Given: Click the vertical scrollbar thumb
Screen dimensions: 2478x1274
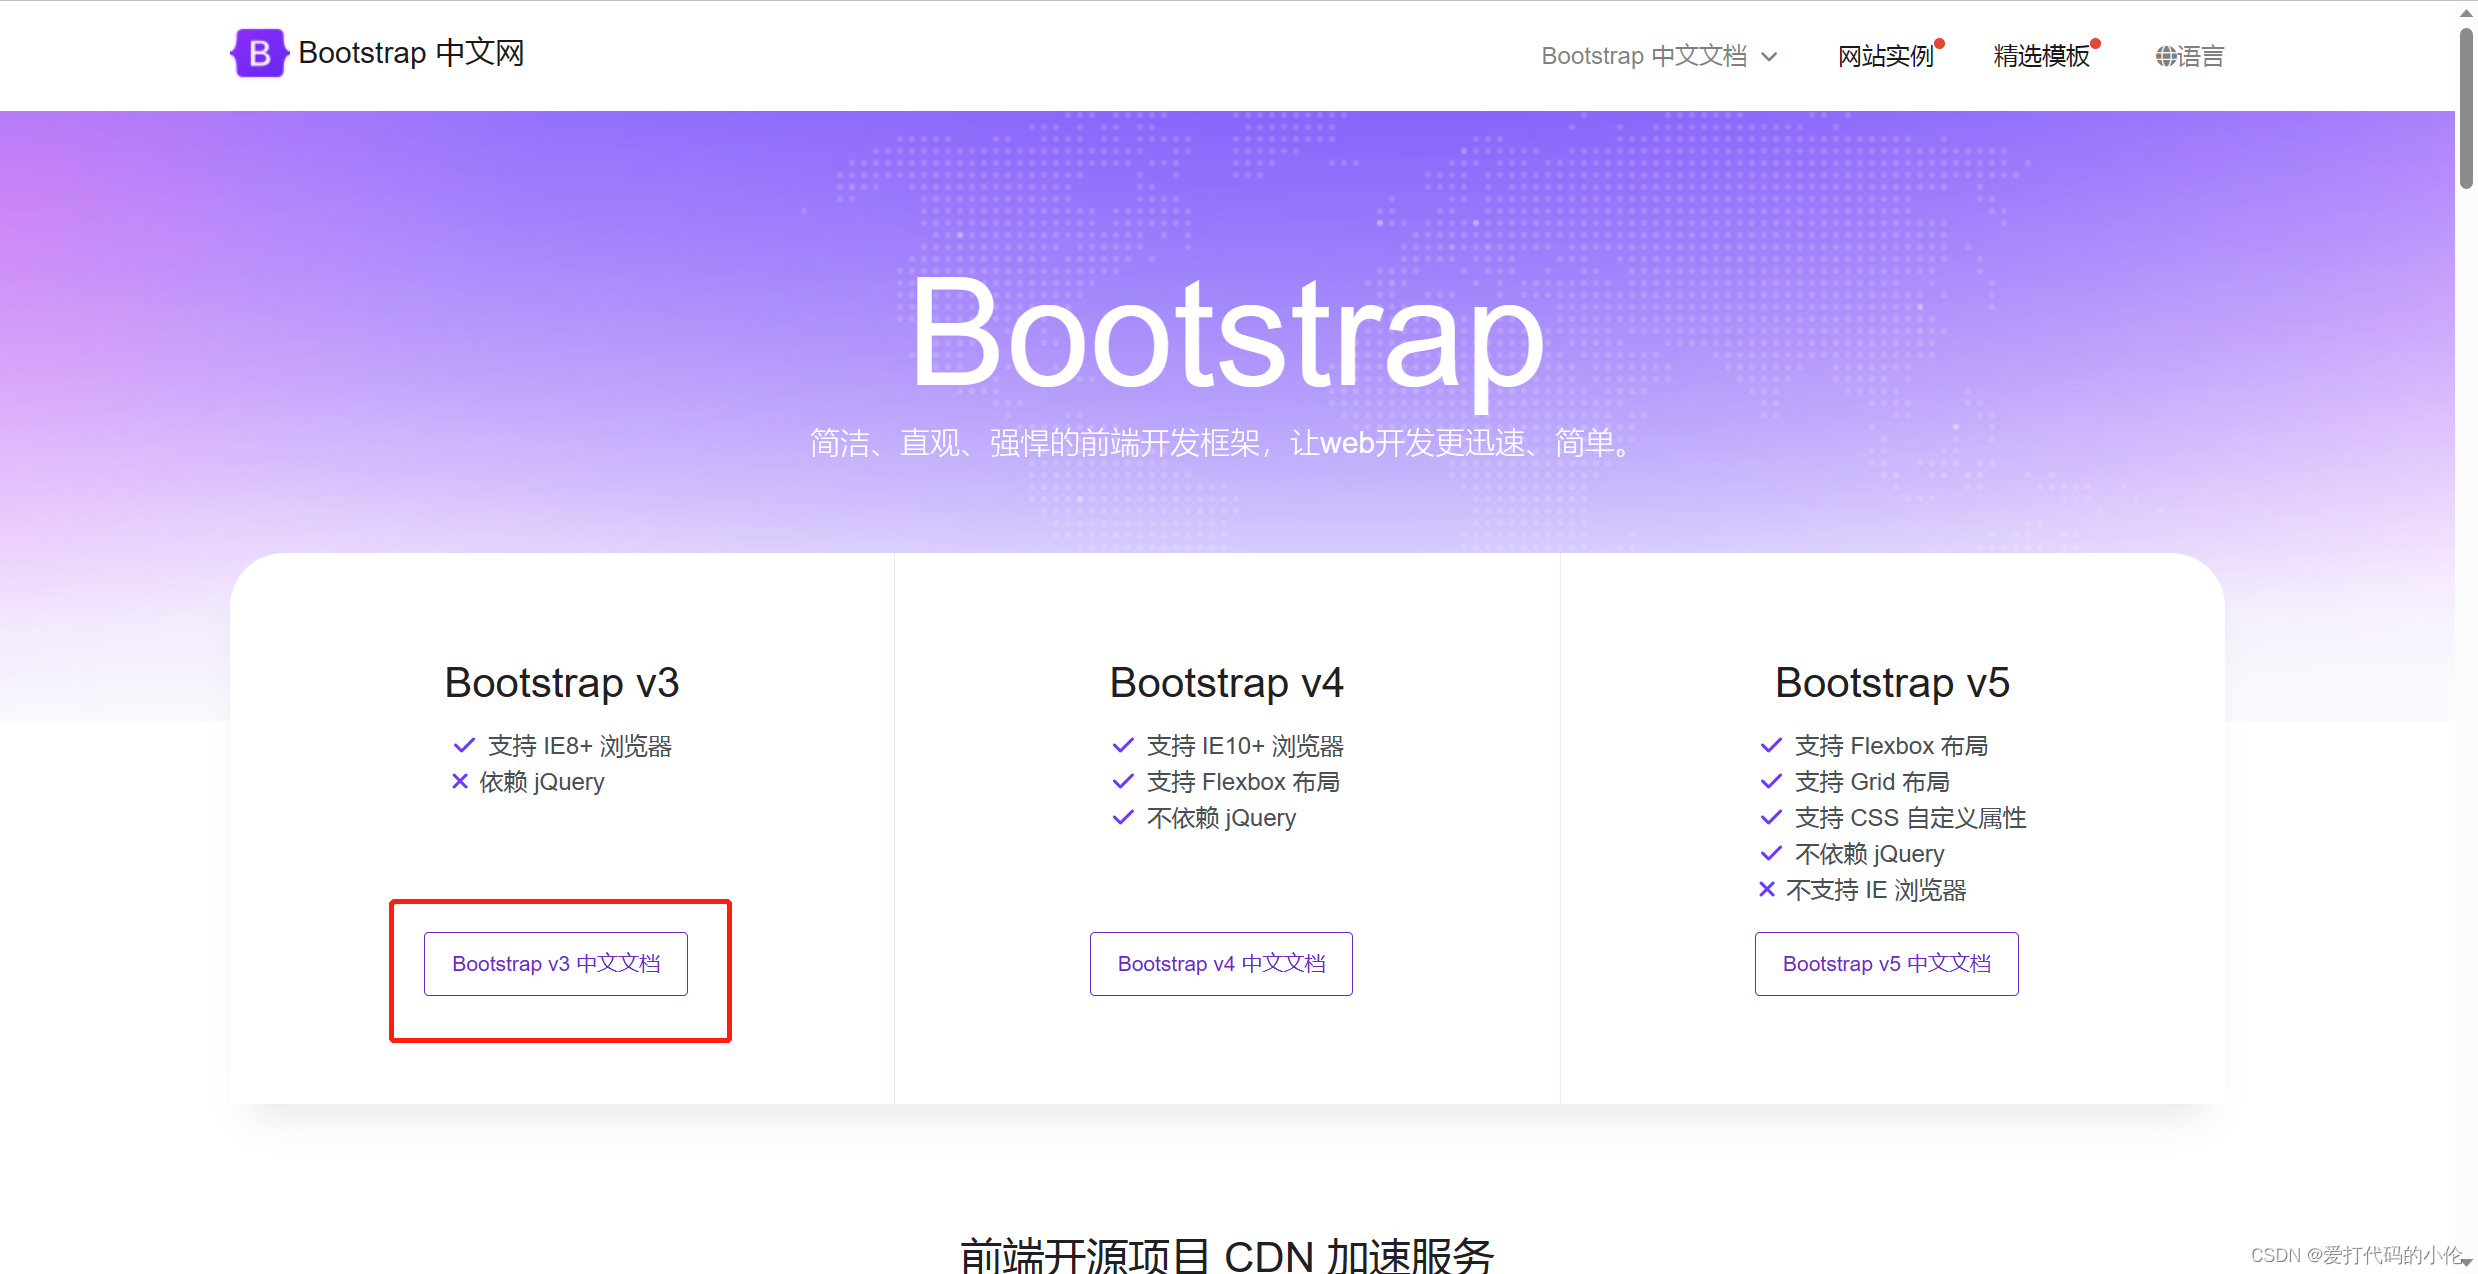Looking at the screenshot, I should (x=2466, y=107).
